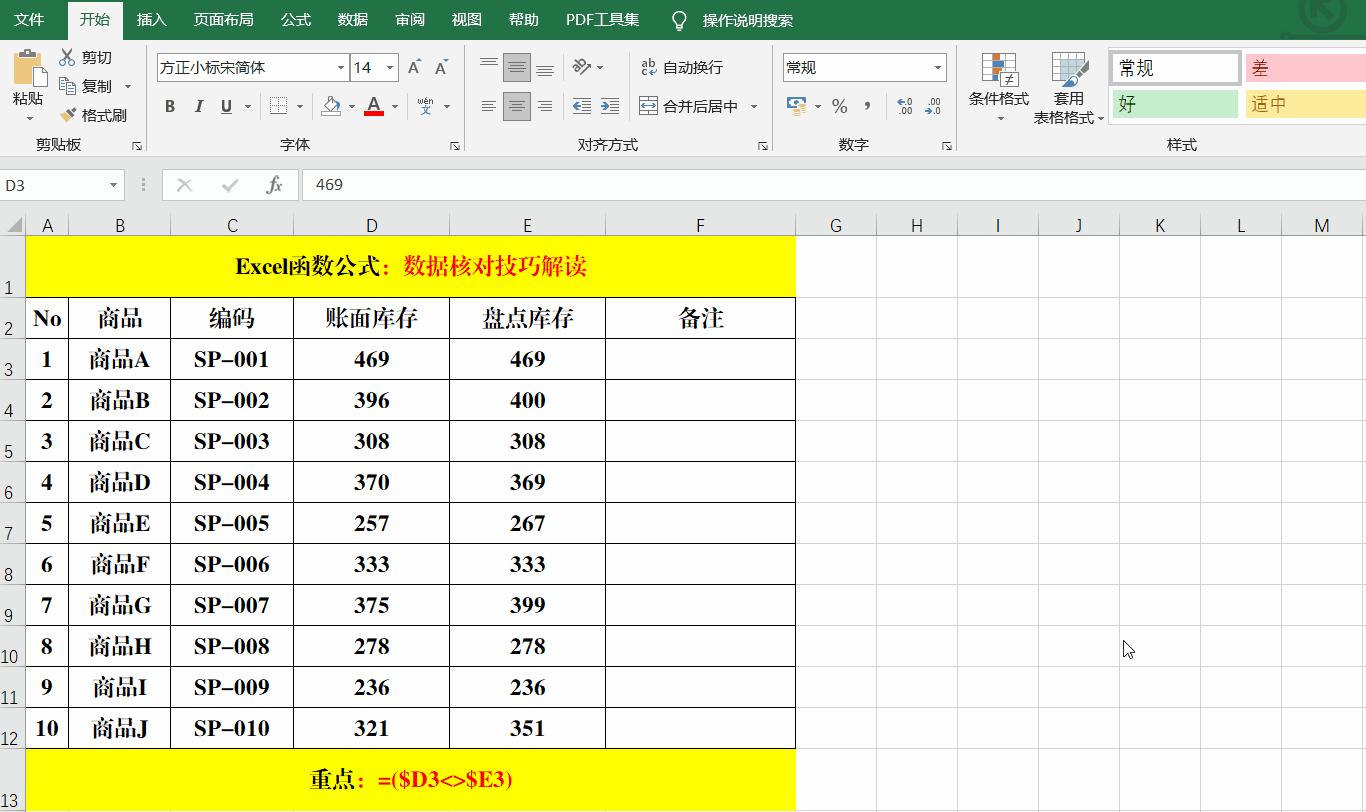Click the increase decimal icon
1366x812 pixels.
pyautogui.click(x=906, y=105)
